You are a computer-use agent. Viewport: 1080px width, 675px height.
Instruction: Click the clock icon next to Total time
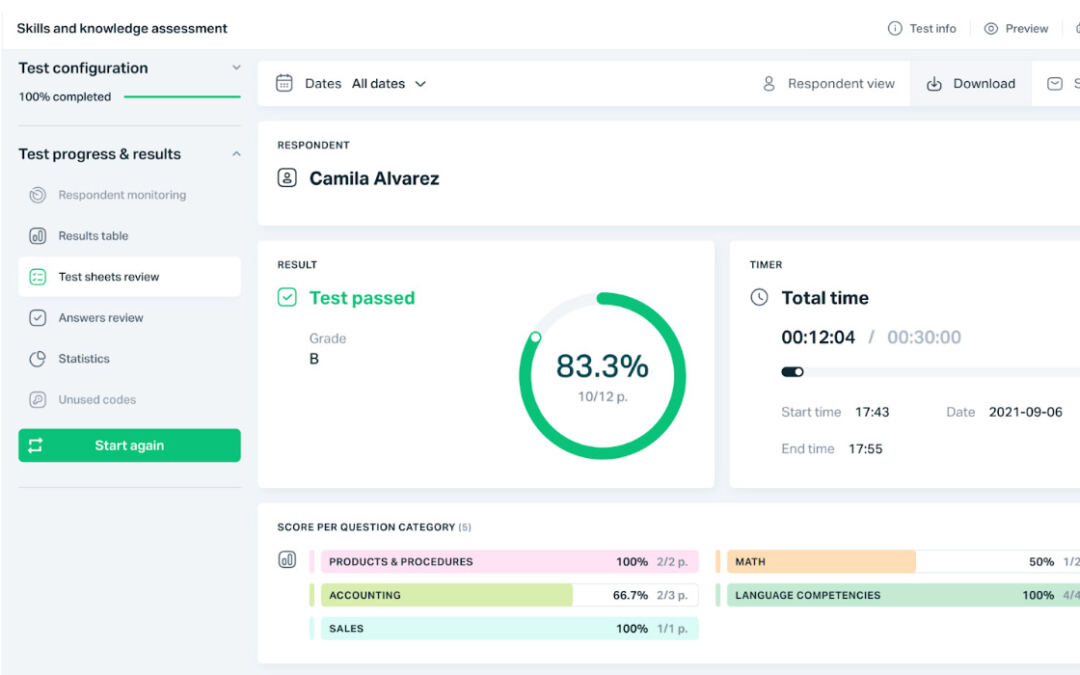click(760, 297)
